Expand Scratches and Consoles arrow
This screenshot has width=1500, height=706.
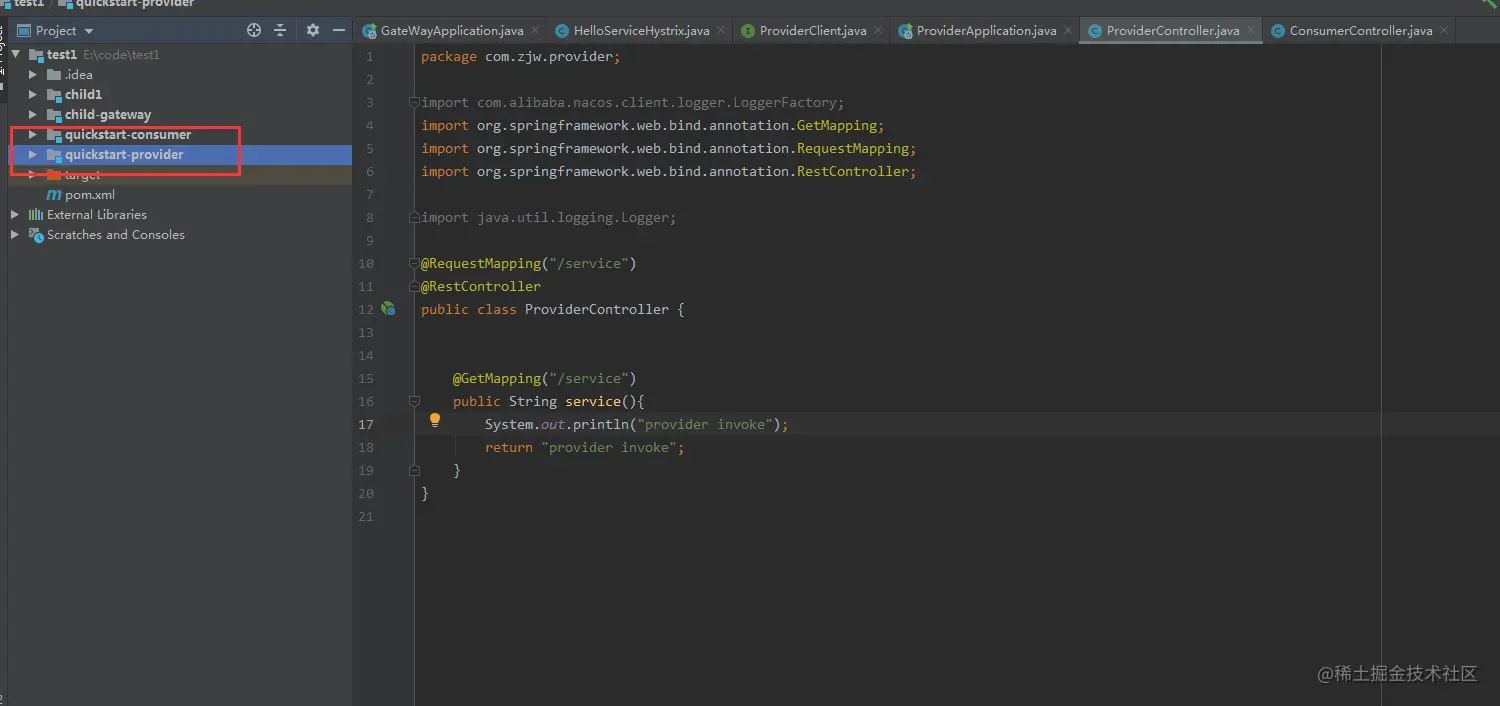pos(15,235)
